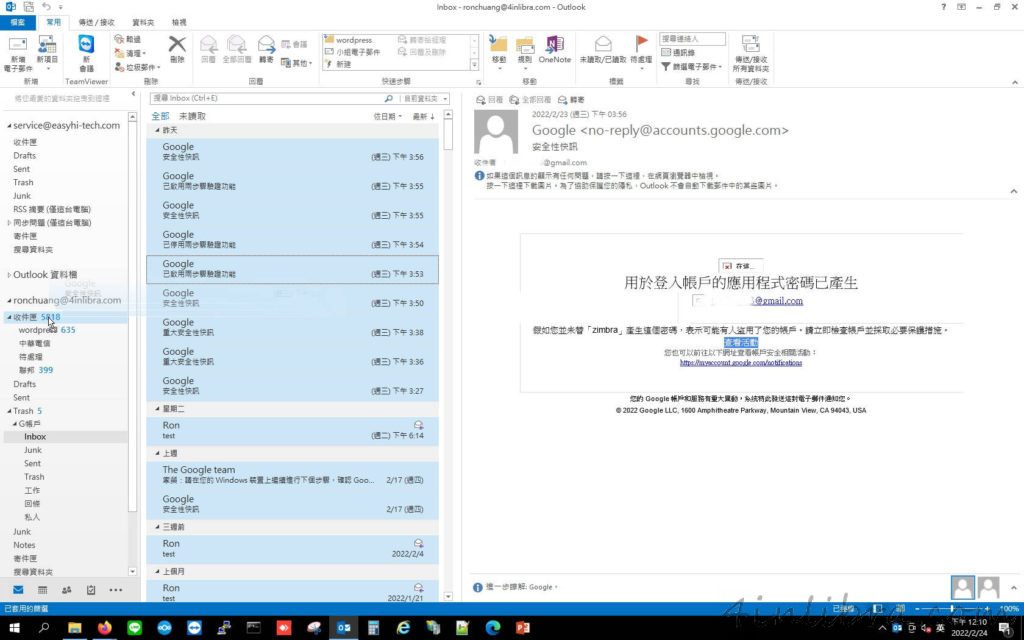Expand the quick steps gallery

coord(475,65)
